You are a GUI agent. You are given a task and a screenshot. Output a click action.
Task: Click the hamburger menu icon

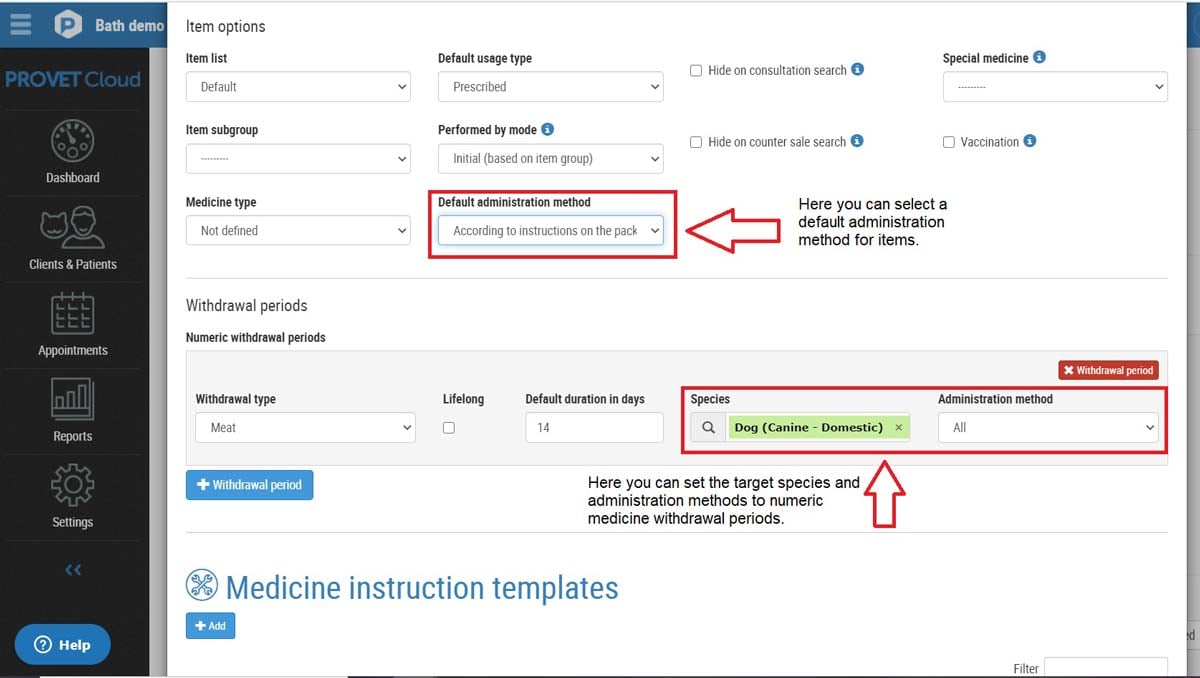20,25
